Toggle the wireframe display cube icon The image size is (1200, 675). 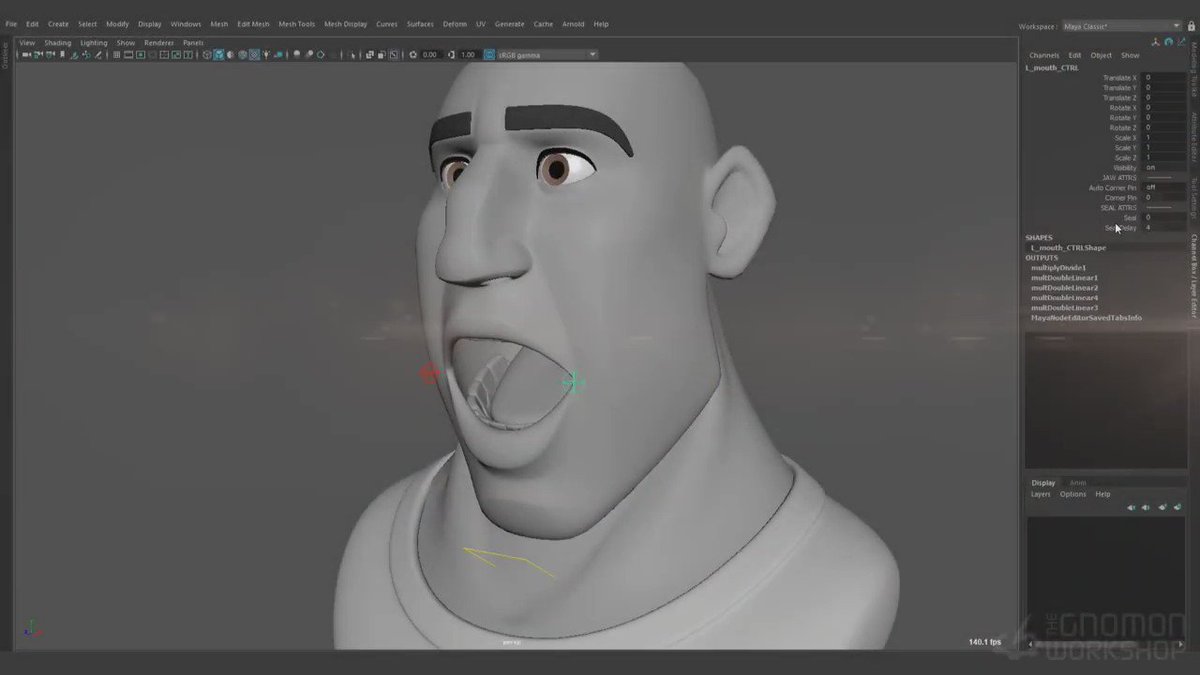pos(206,54)
